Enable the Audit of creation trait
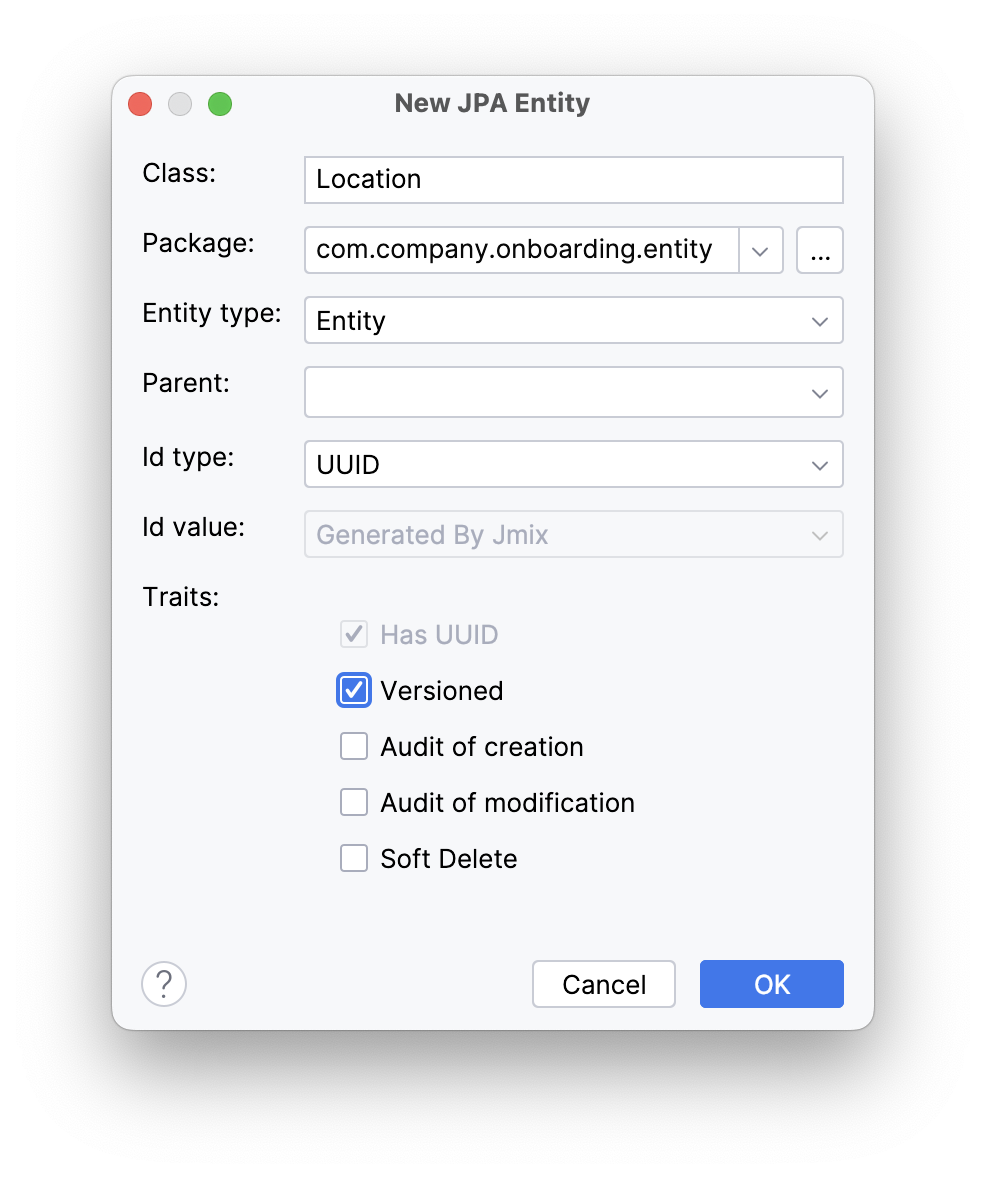 353,746
